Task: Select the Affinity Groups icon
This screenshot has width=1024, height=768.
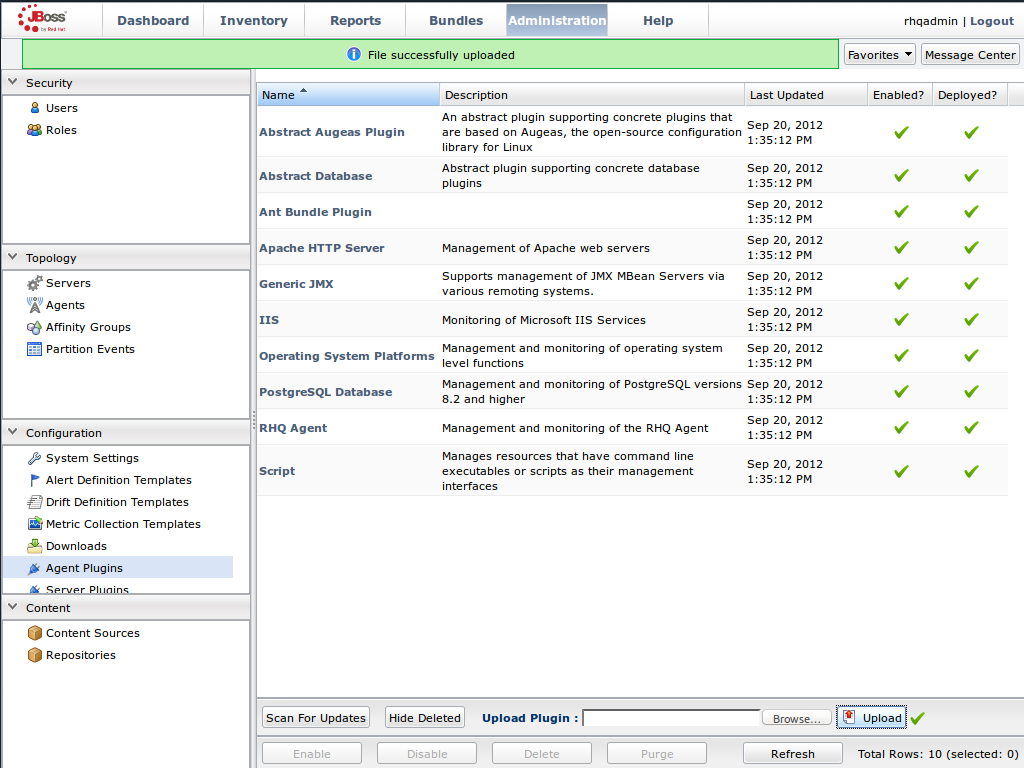Action: click(33, 327)
